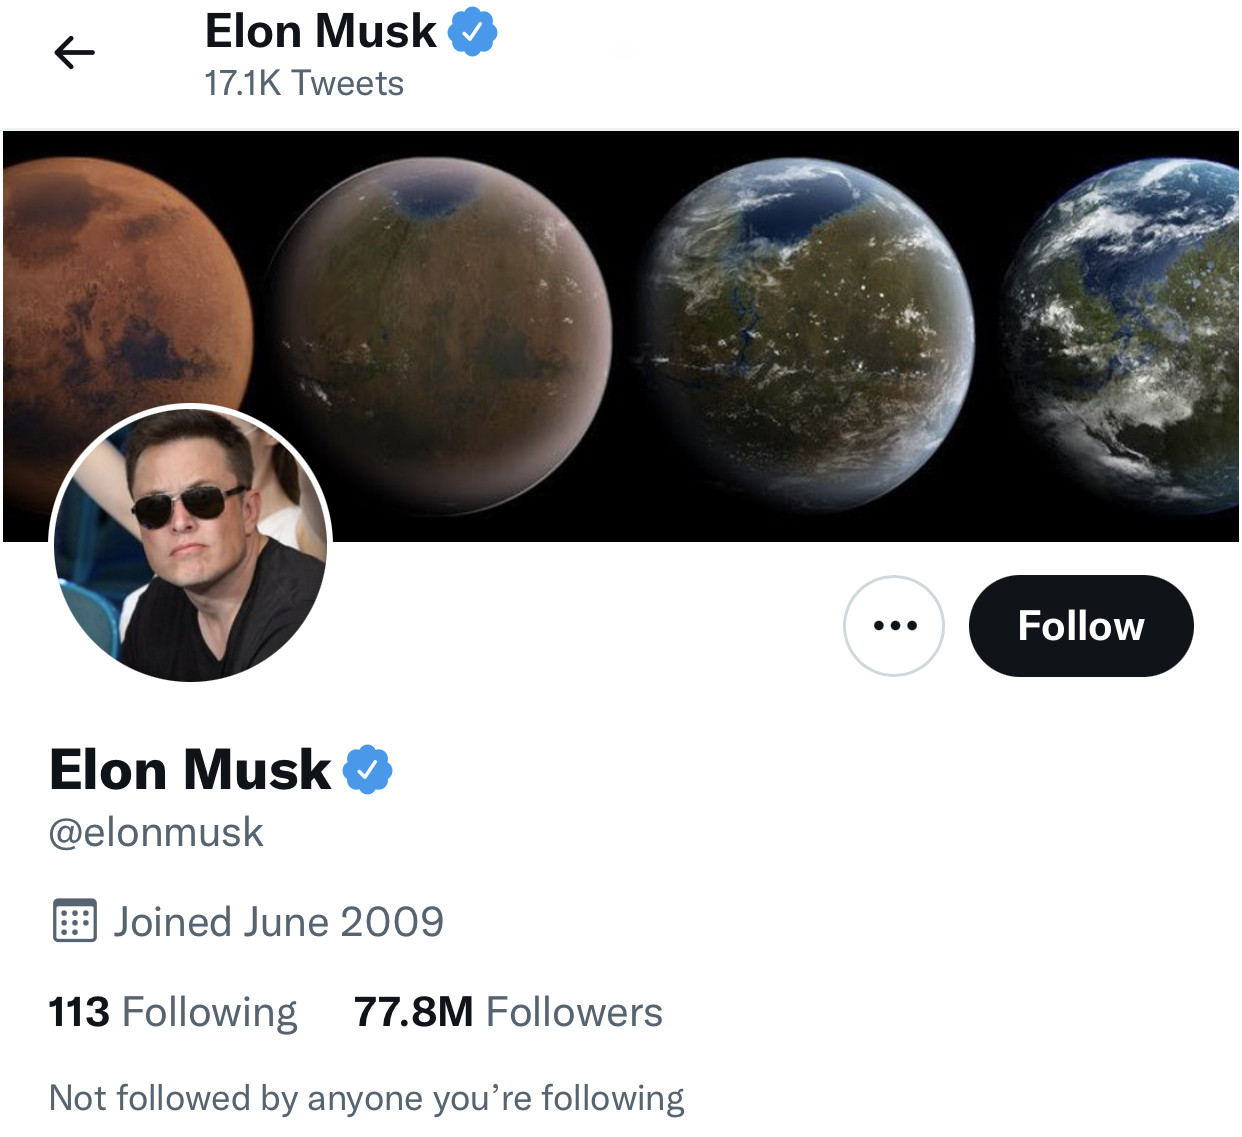Open the 113 Following list

point(173,1012)
